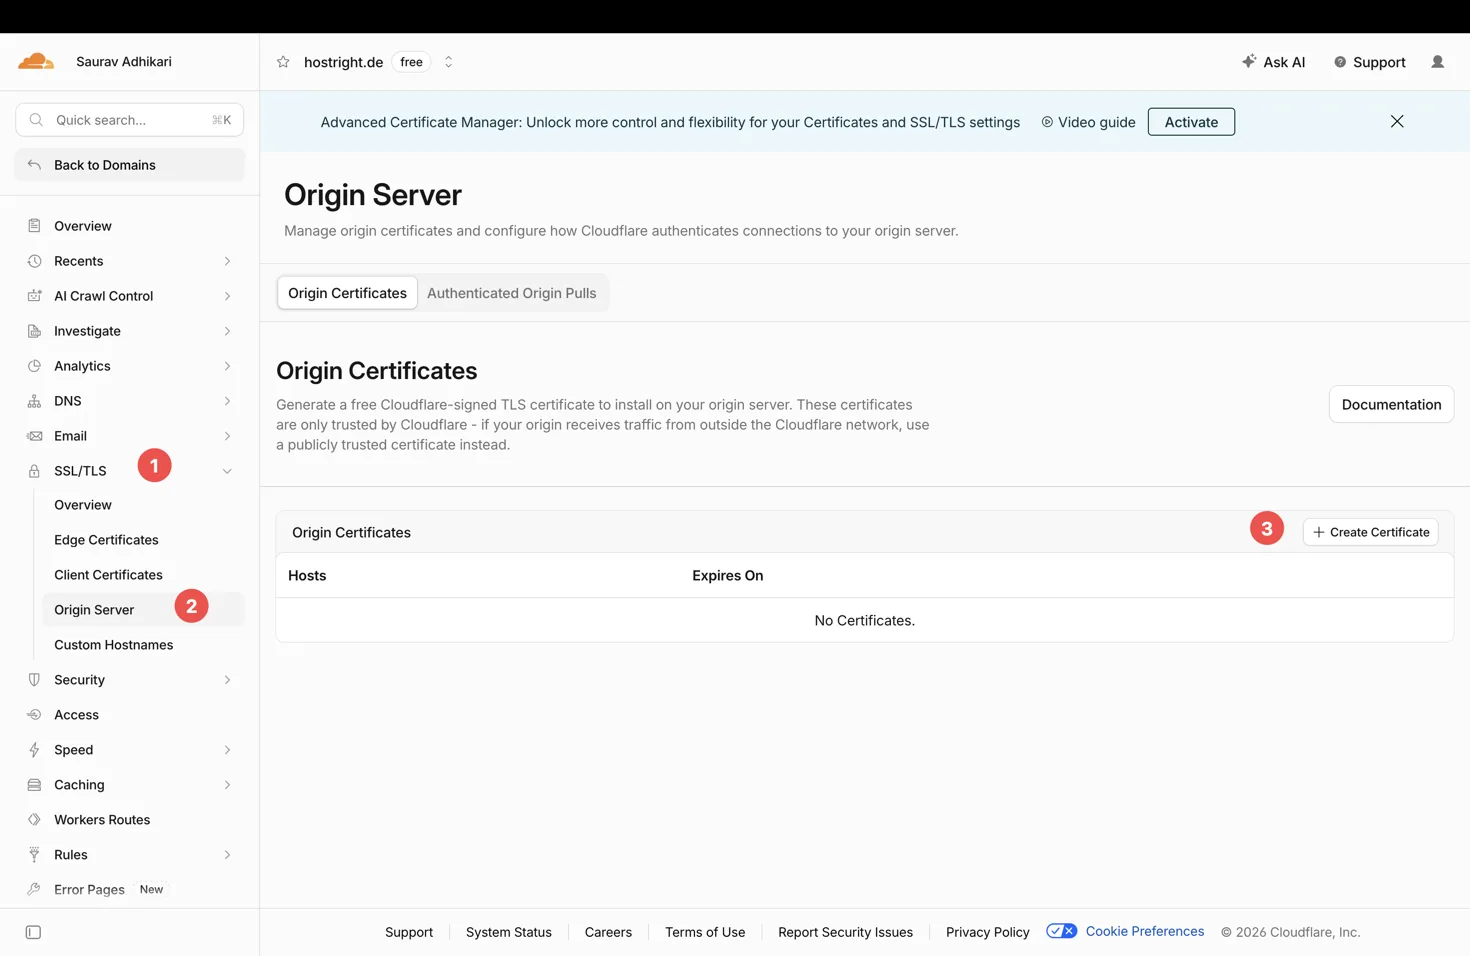Expand the Investigate chevron
1470x956 pixels.
click(x=227, y=331)
